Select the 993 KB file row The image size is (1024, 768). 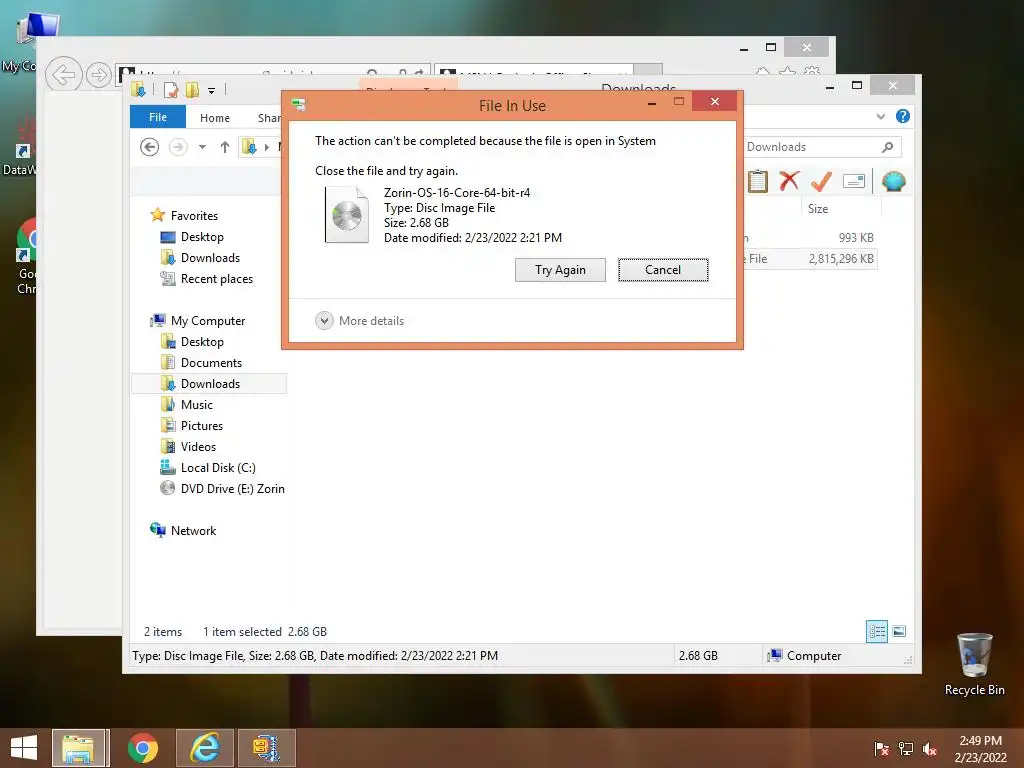[x=810, y=238]
